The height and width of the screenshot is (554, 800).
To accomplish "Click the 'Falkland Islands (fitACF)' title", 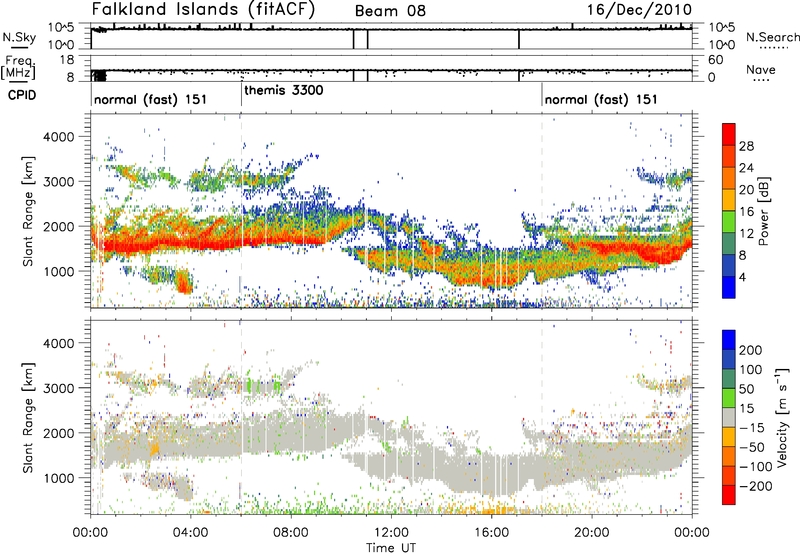I will pos(203,10).
